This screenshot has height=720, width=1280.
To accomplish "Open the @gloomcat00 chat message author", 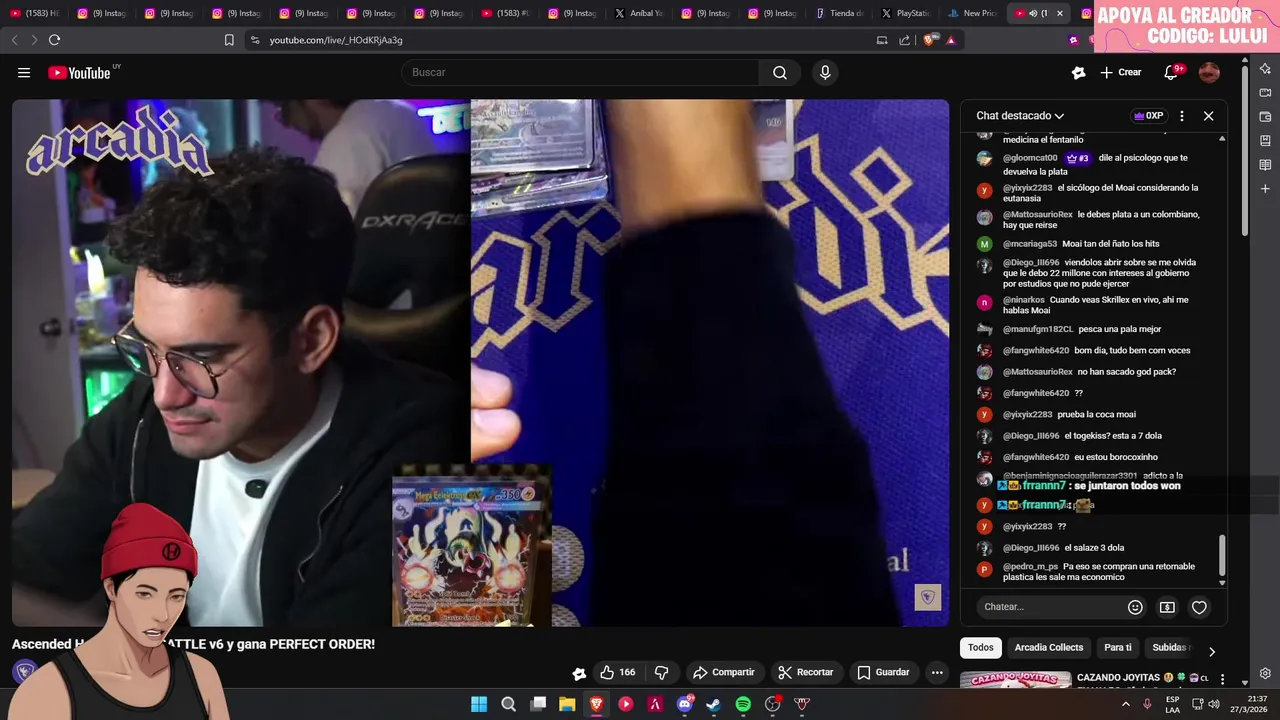I will point(1030,158).
